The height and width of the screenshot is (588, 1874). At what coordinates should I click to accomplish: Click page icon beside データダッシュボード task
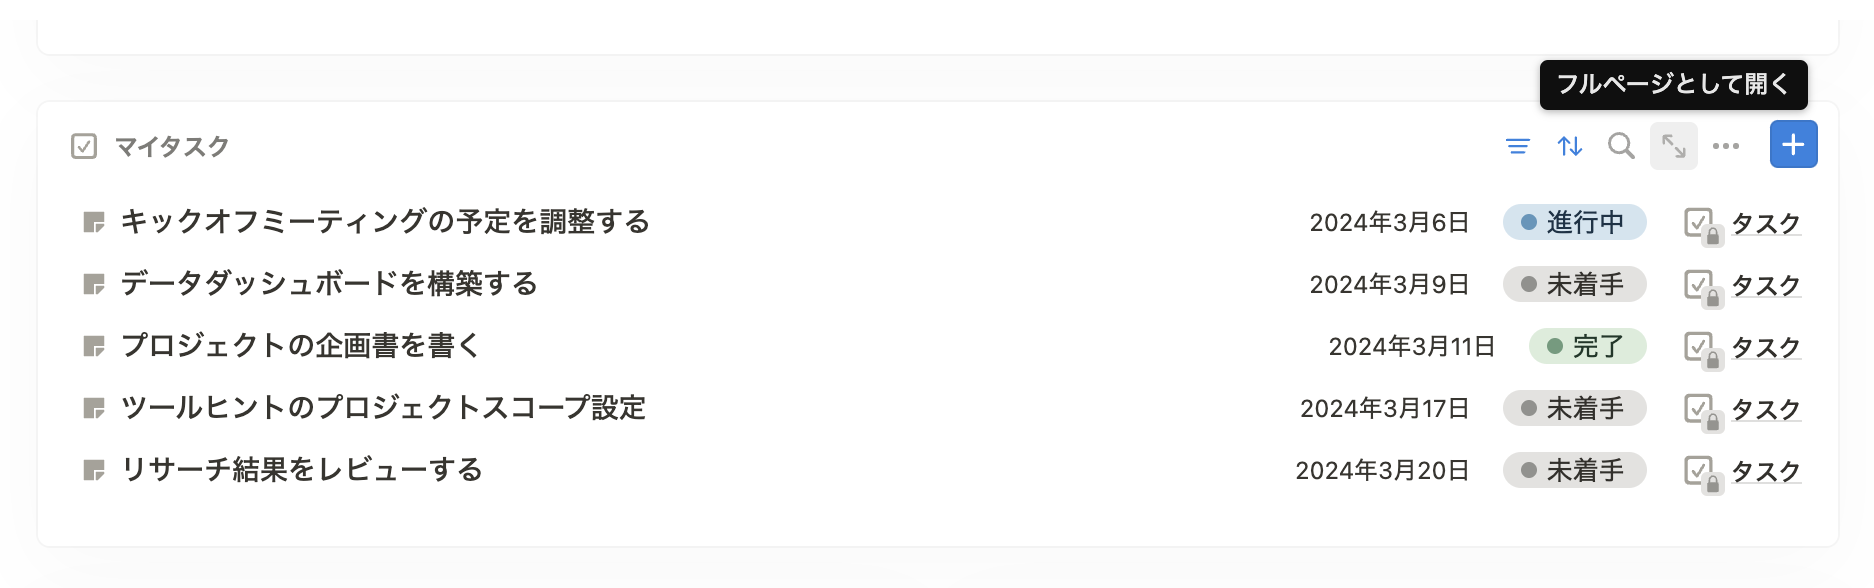point(94,284)
